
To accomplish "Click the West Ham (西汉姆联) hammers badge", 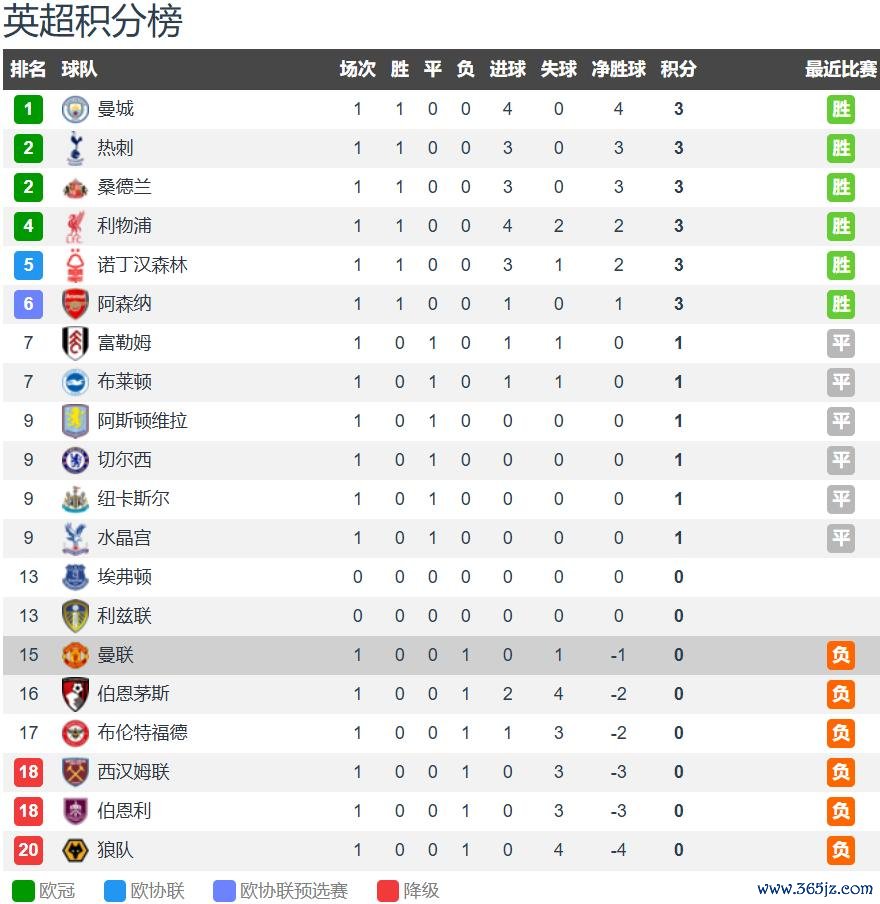I will tap(75, 772).
